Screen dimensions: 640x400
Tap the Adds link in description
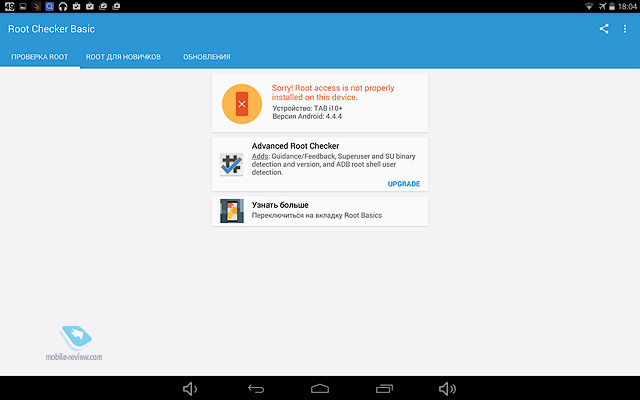point(260,157)
